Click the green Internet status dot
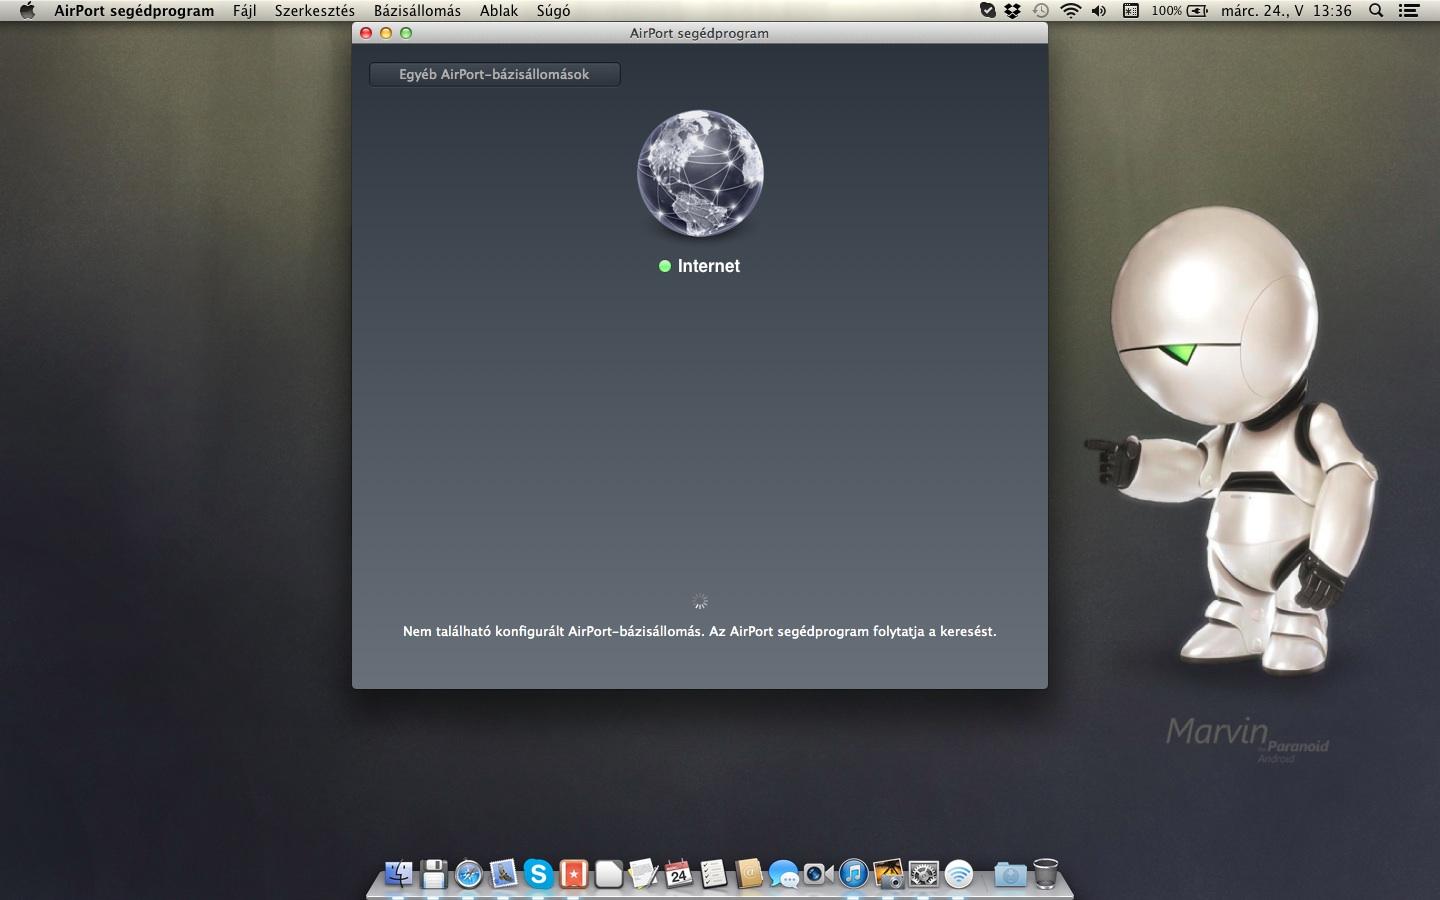 (x=664, y=266)
